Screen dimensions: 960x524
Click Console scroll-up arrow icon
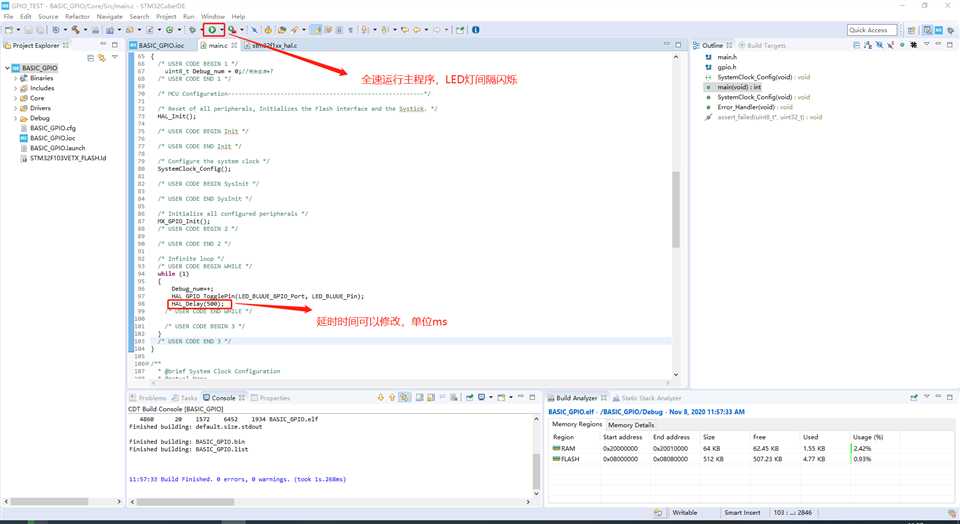pyautogui.click(x=392, y=398)
